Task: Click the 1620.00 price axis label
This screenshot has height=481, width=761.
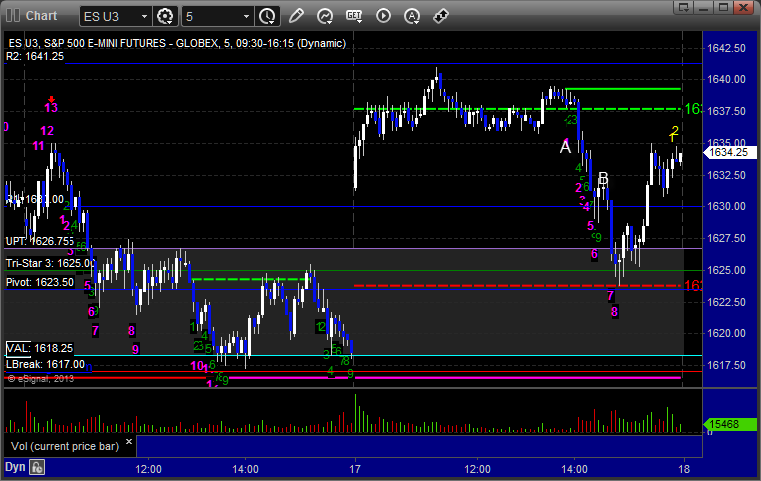Action: (x=727, y=333)
